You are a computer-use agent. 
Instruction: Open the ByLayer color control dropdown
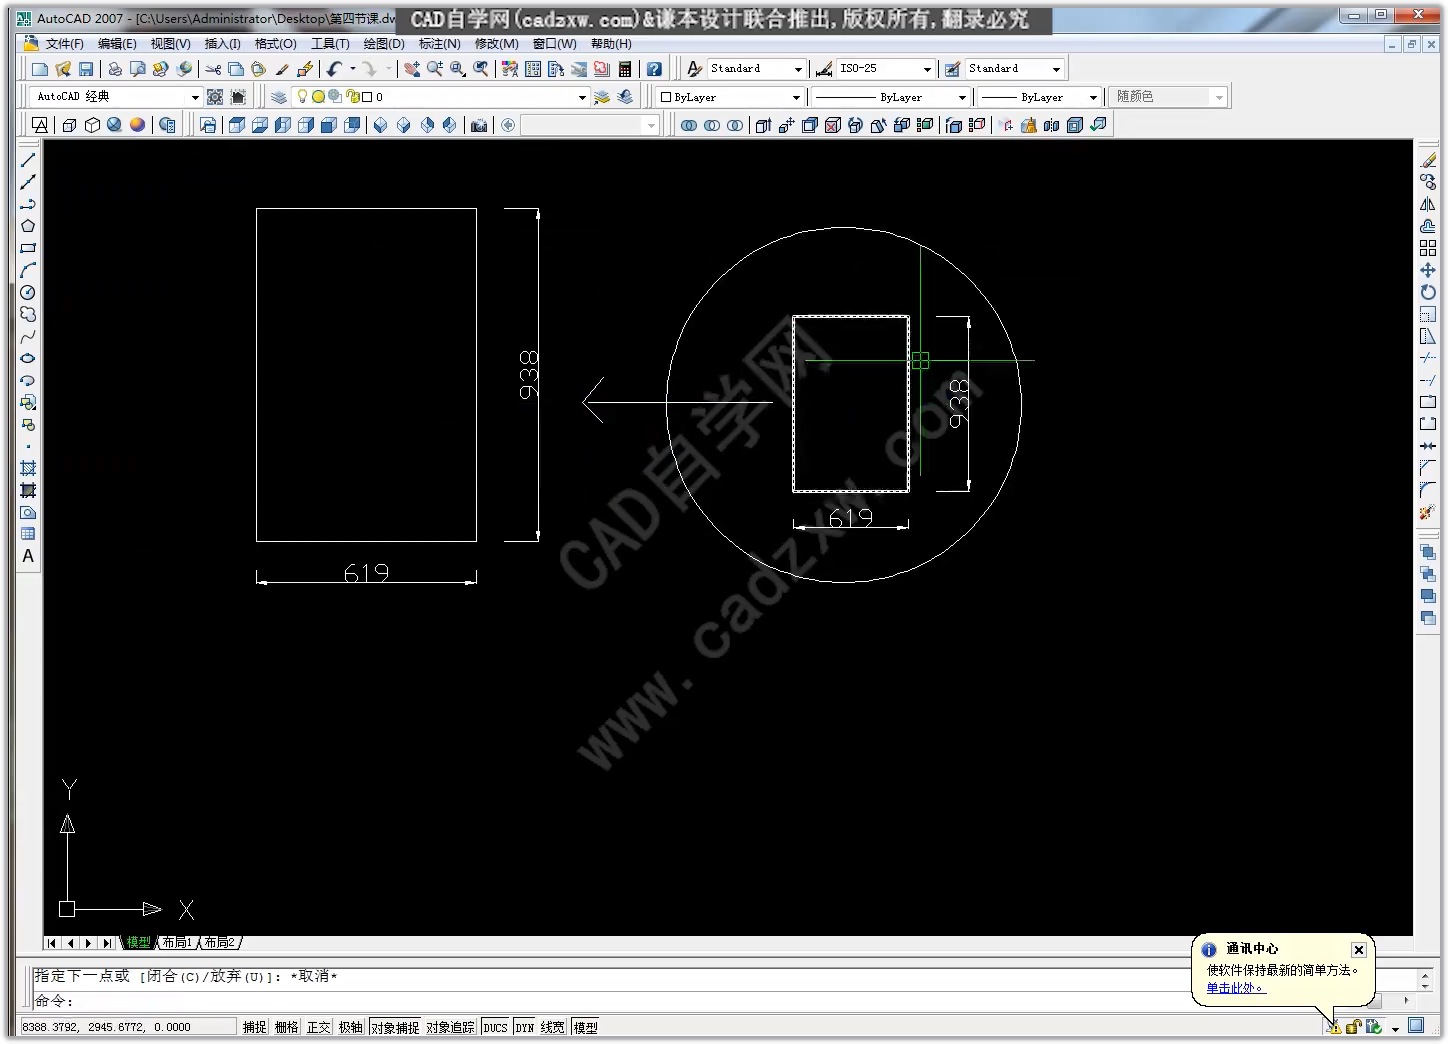[796, 97]
